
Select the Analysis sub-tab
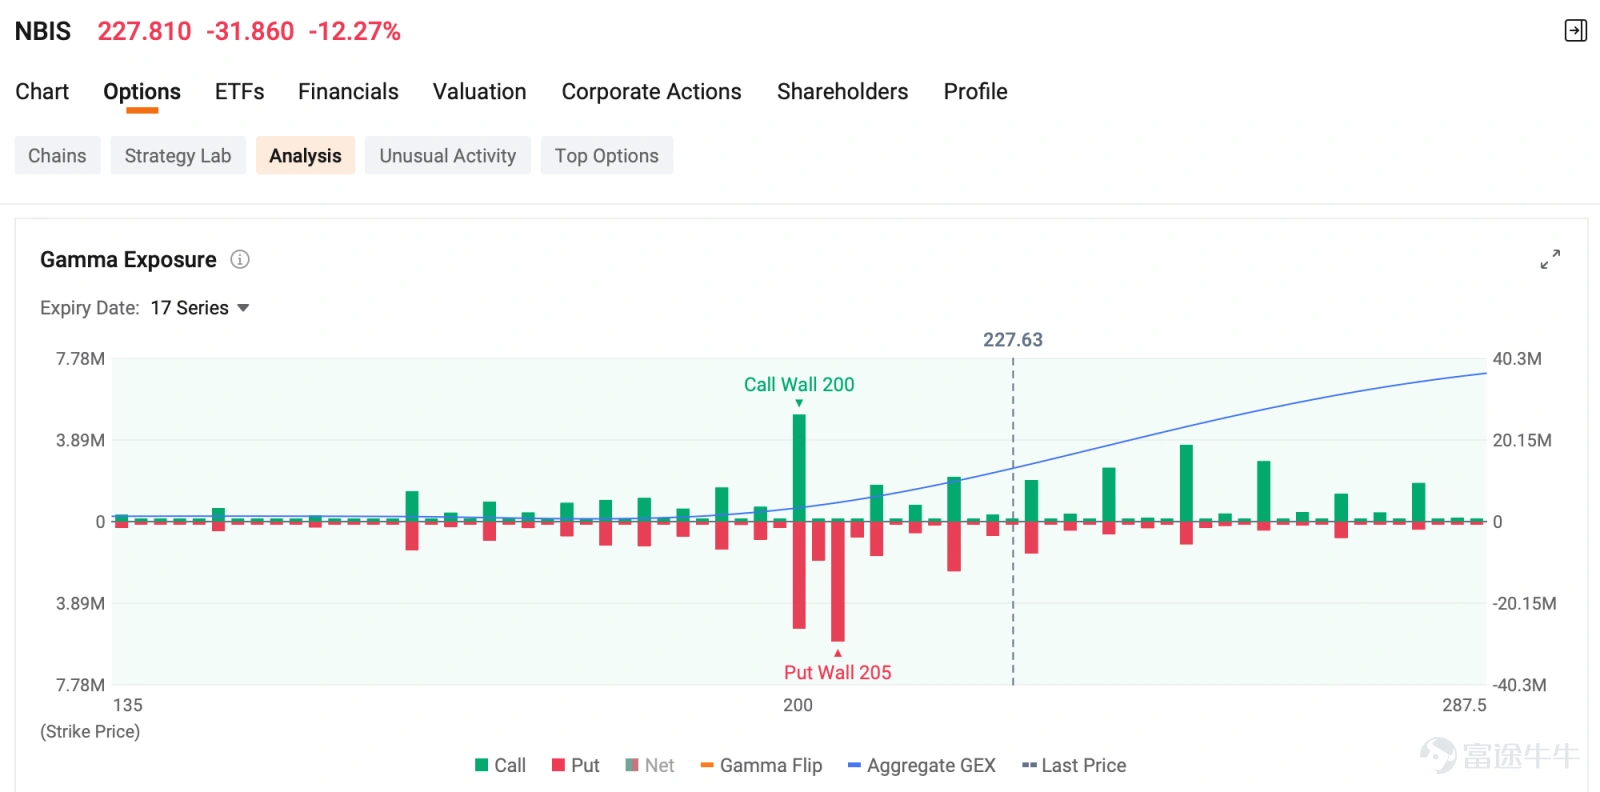pos(305,156)
